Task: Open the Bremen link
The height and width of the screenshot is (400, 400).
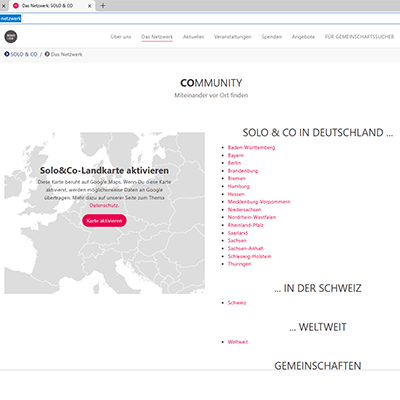Action: pyautogui.click(x=237, y=178)
